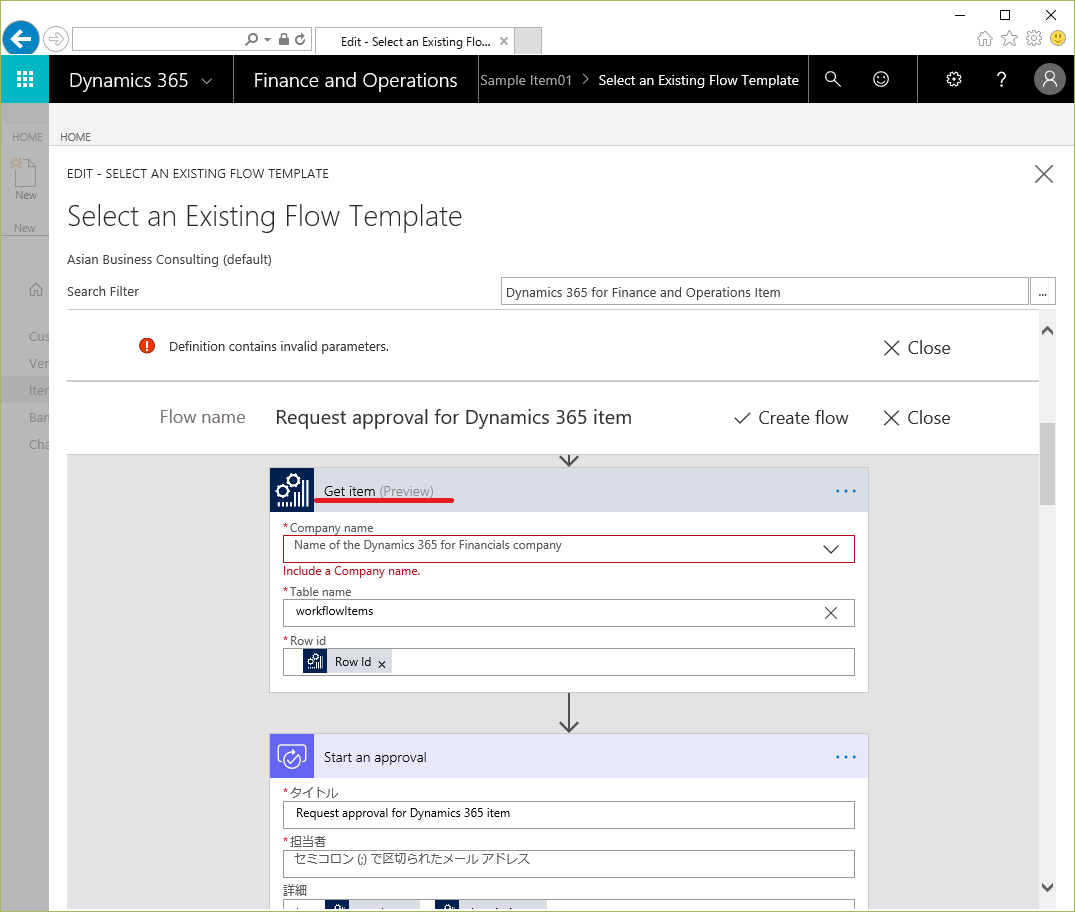This screenshot has height=912, width=1075.
Task: Open the browser tools gear
Action: (x=1034, y=38)
